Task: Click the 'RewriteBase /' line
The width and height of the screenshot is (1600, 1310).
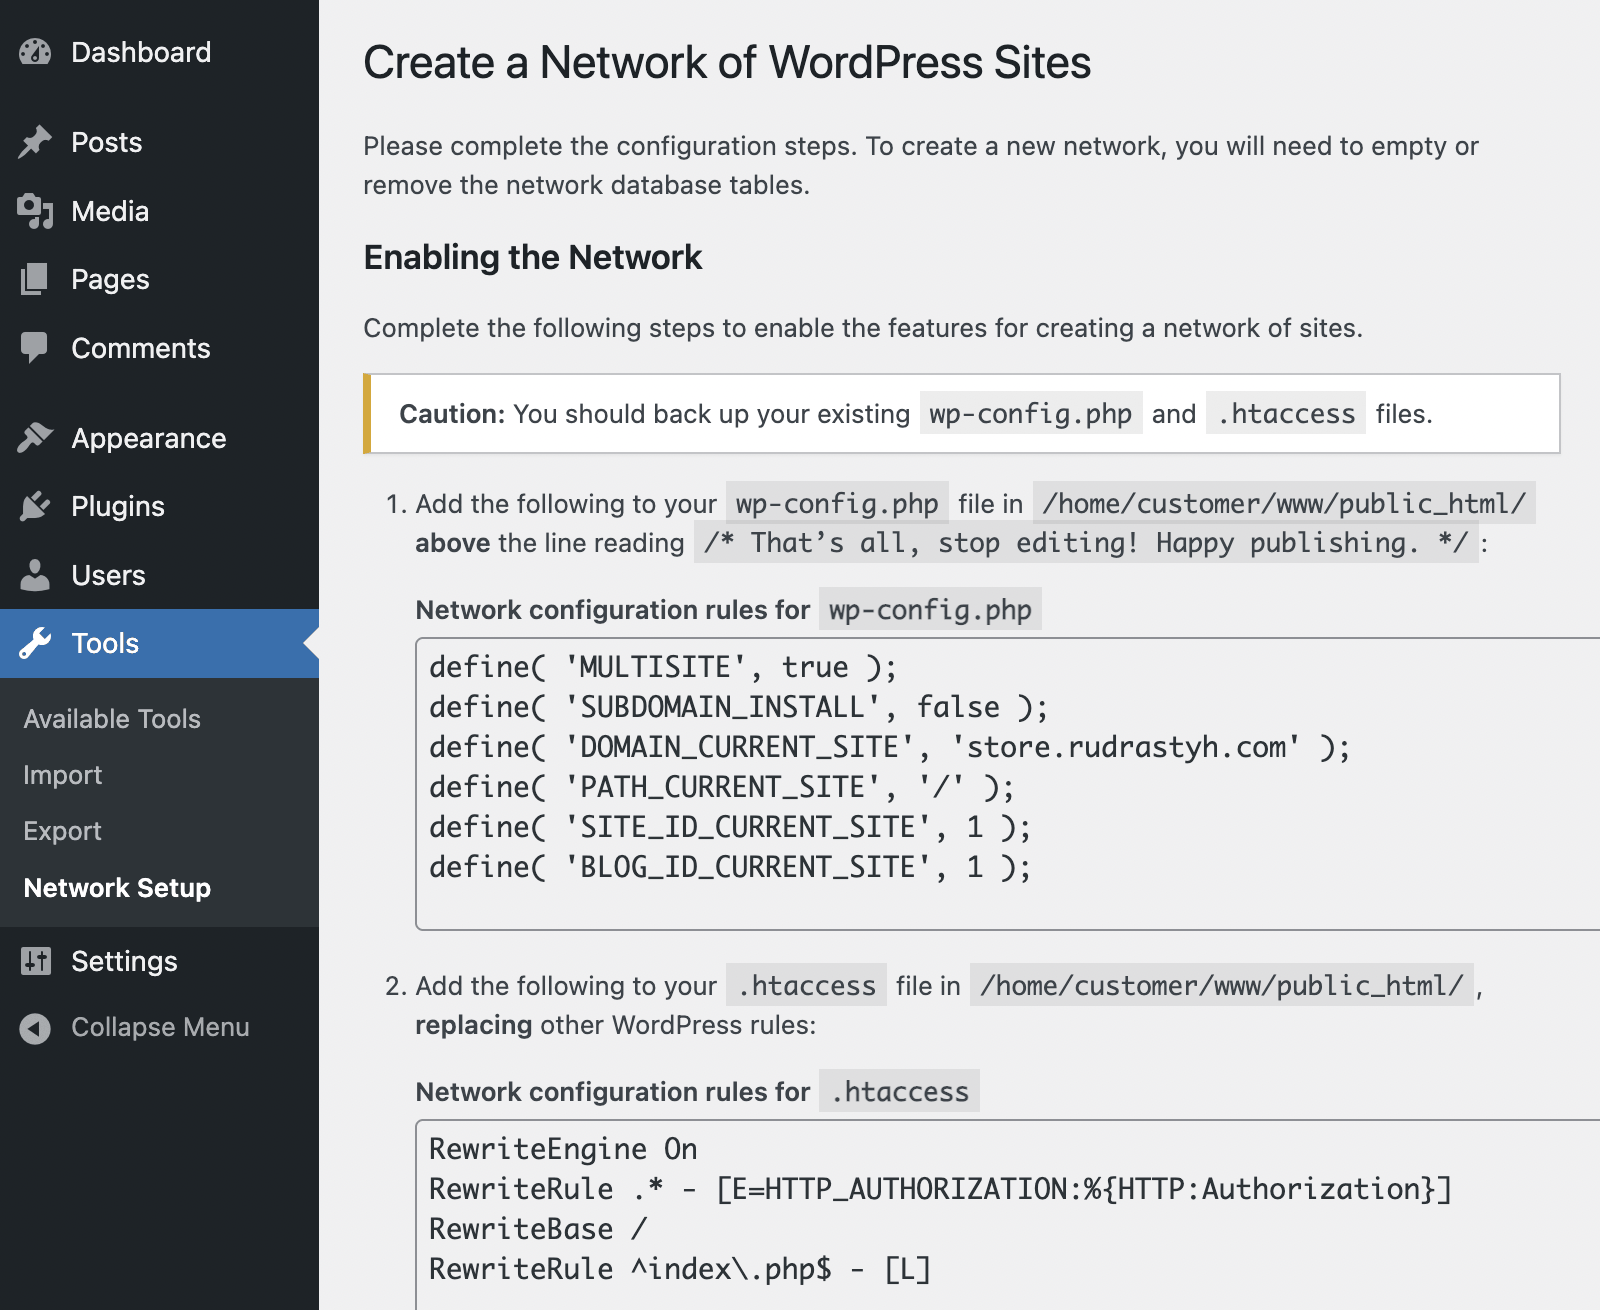Action: (538, 1229)
